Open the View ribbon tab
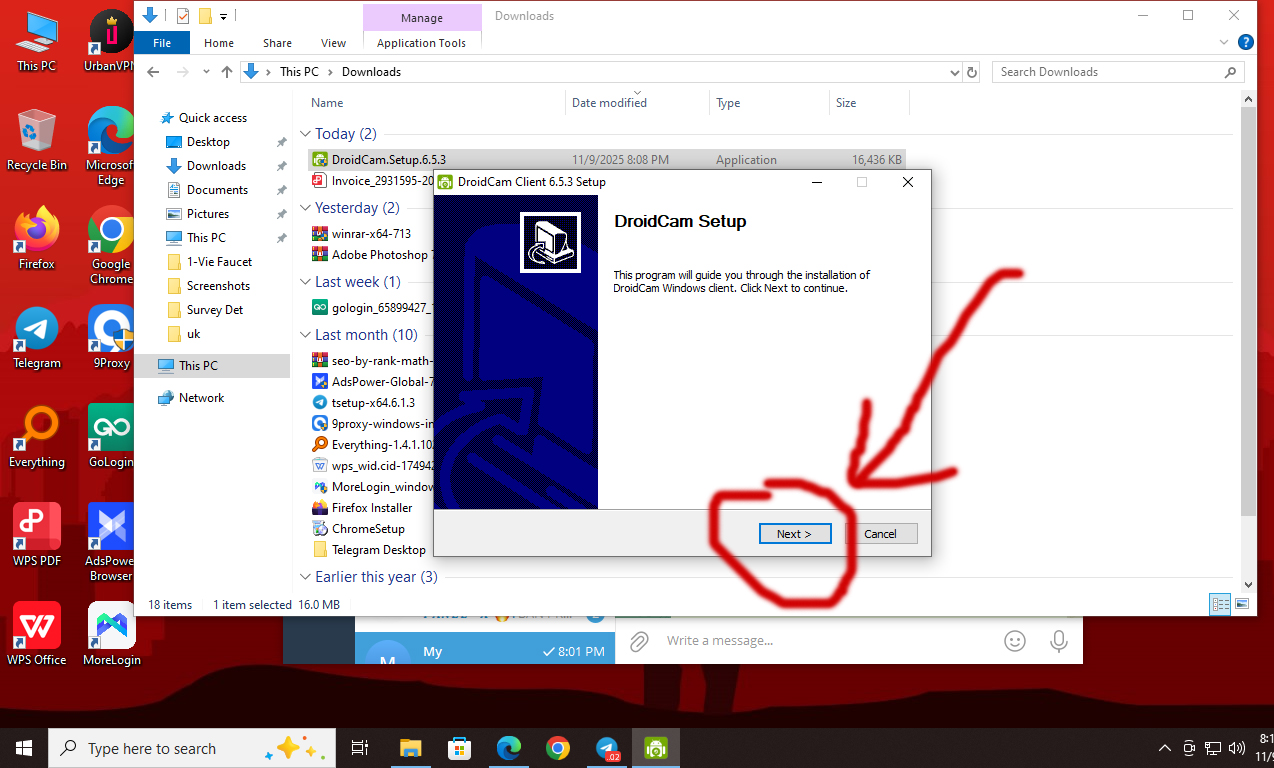The image size is (1274, 768). click(333, 43)
